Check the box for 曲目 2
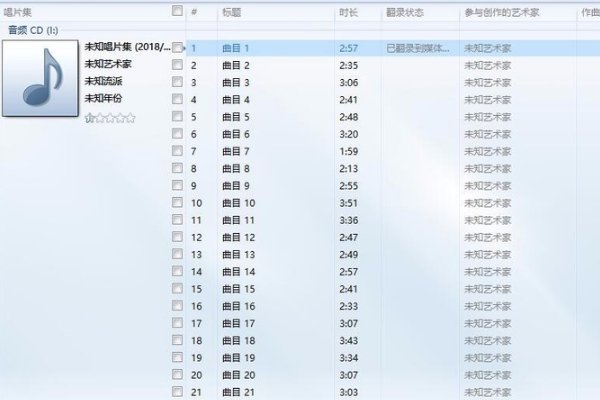 pyautogui.click(x=177, y=64)
